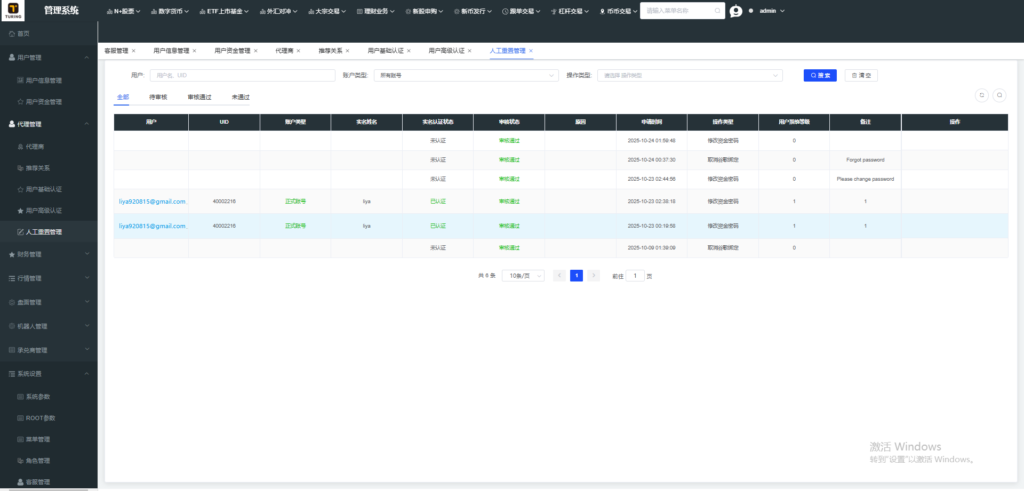Click the 代理商 sidebar icon
This screenshot has height=491, width=1024.
pyautogui.click(x=20, y=147)
